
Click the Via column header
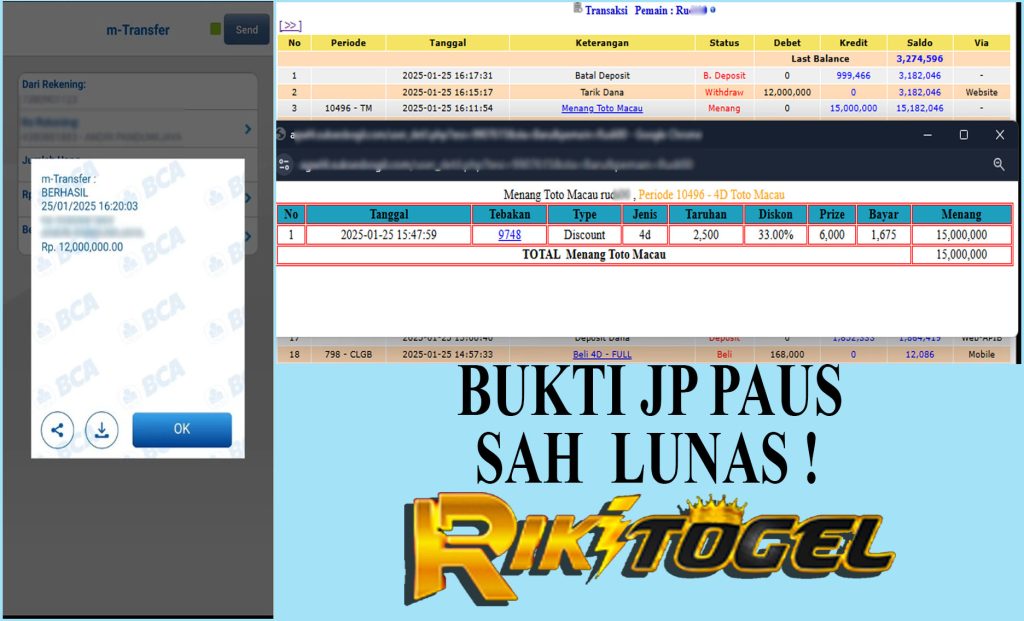982,43
